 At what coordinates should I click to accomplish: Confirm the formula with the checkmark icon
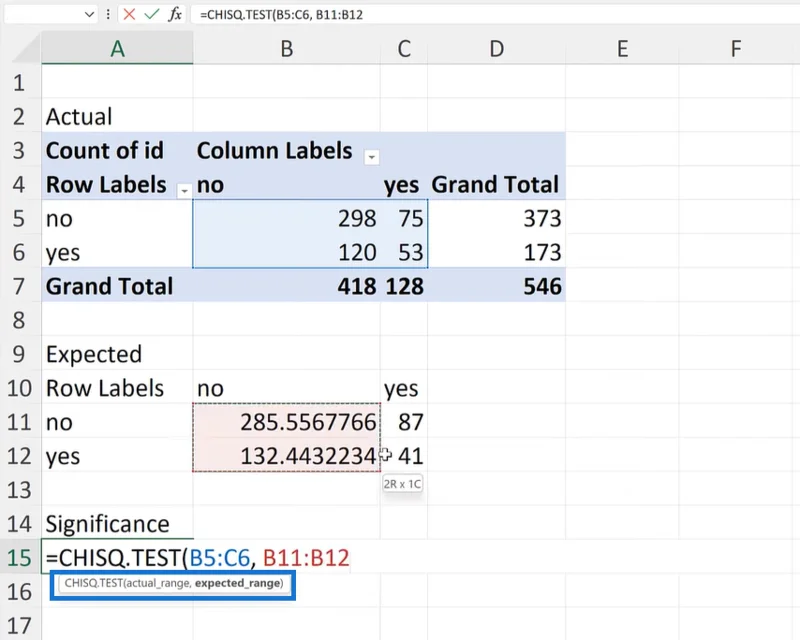[152, 14]
